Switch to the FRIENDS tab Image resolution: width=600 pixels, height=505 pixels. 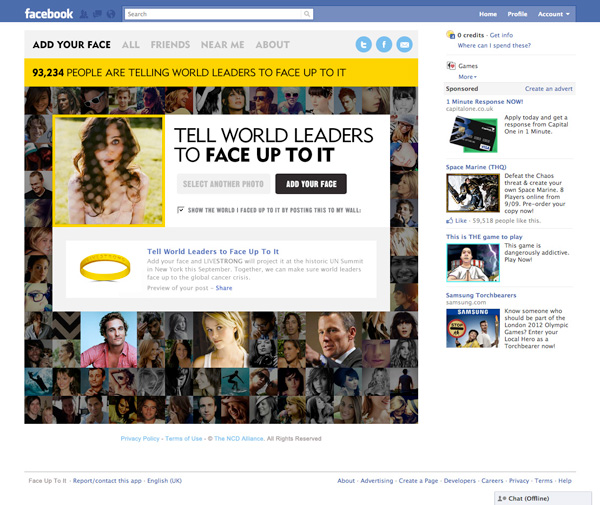pyautogui.click(x=170, y=45)
